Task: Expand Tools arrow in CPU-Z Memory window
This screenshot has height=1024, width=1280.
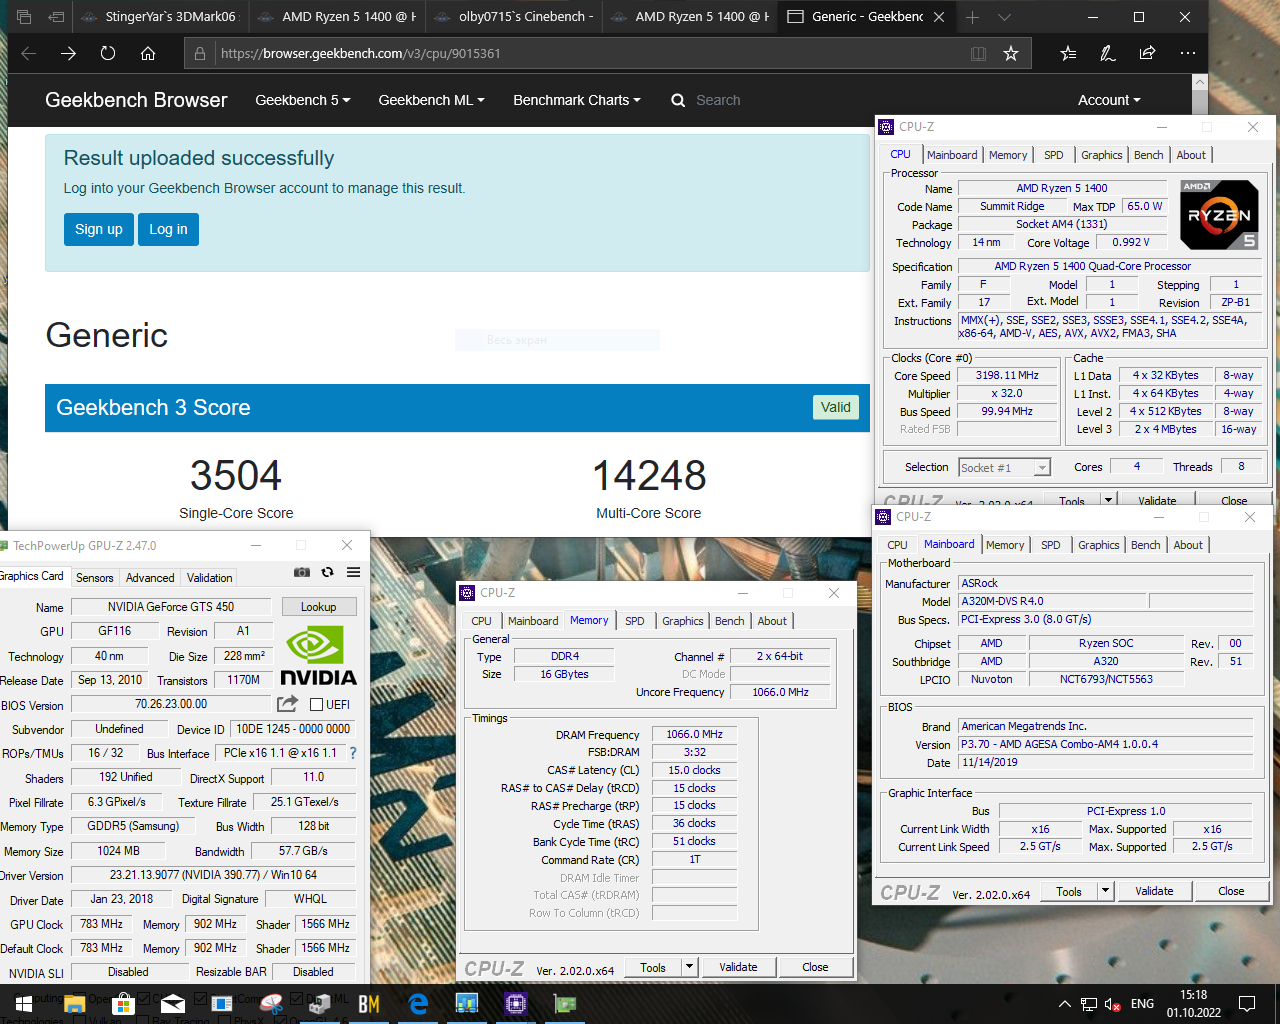Action: click(689, 967)
